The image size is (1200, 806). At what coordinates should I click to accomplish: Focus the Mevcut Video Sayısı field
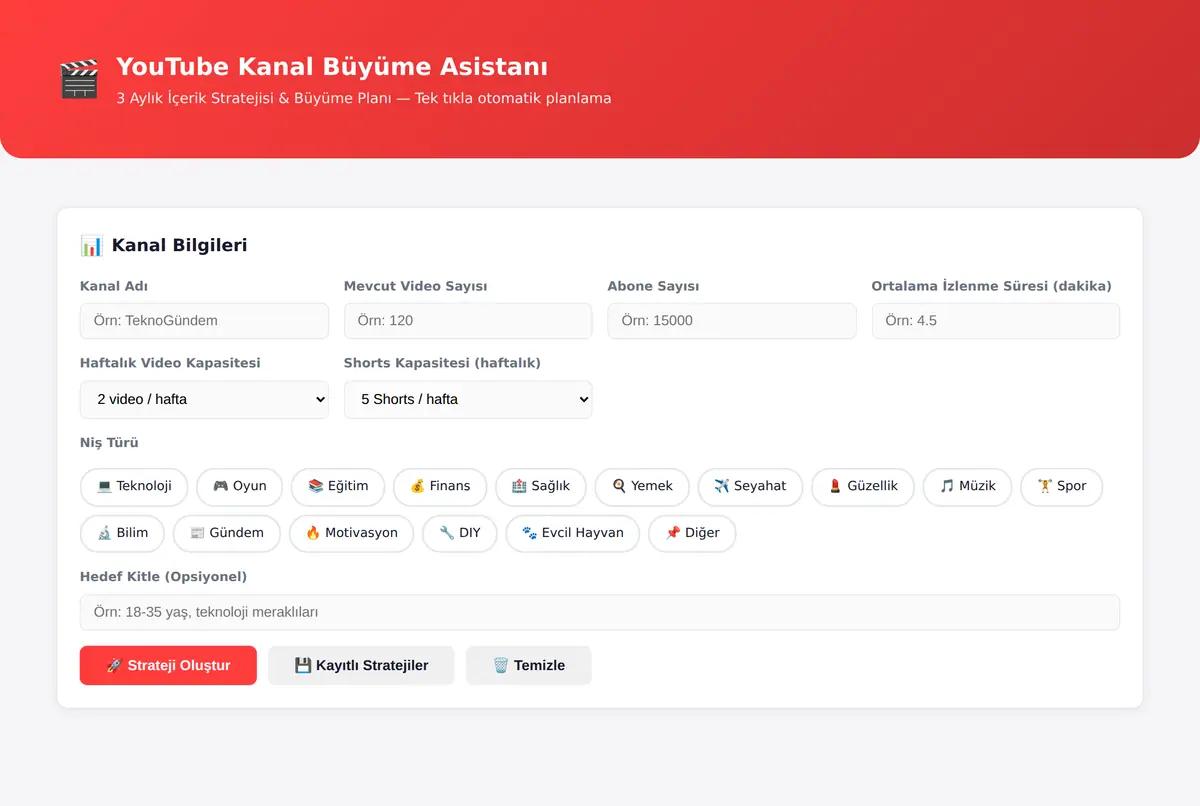click(468, 321)
